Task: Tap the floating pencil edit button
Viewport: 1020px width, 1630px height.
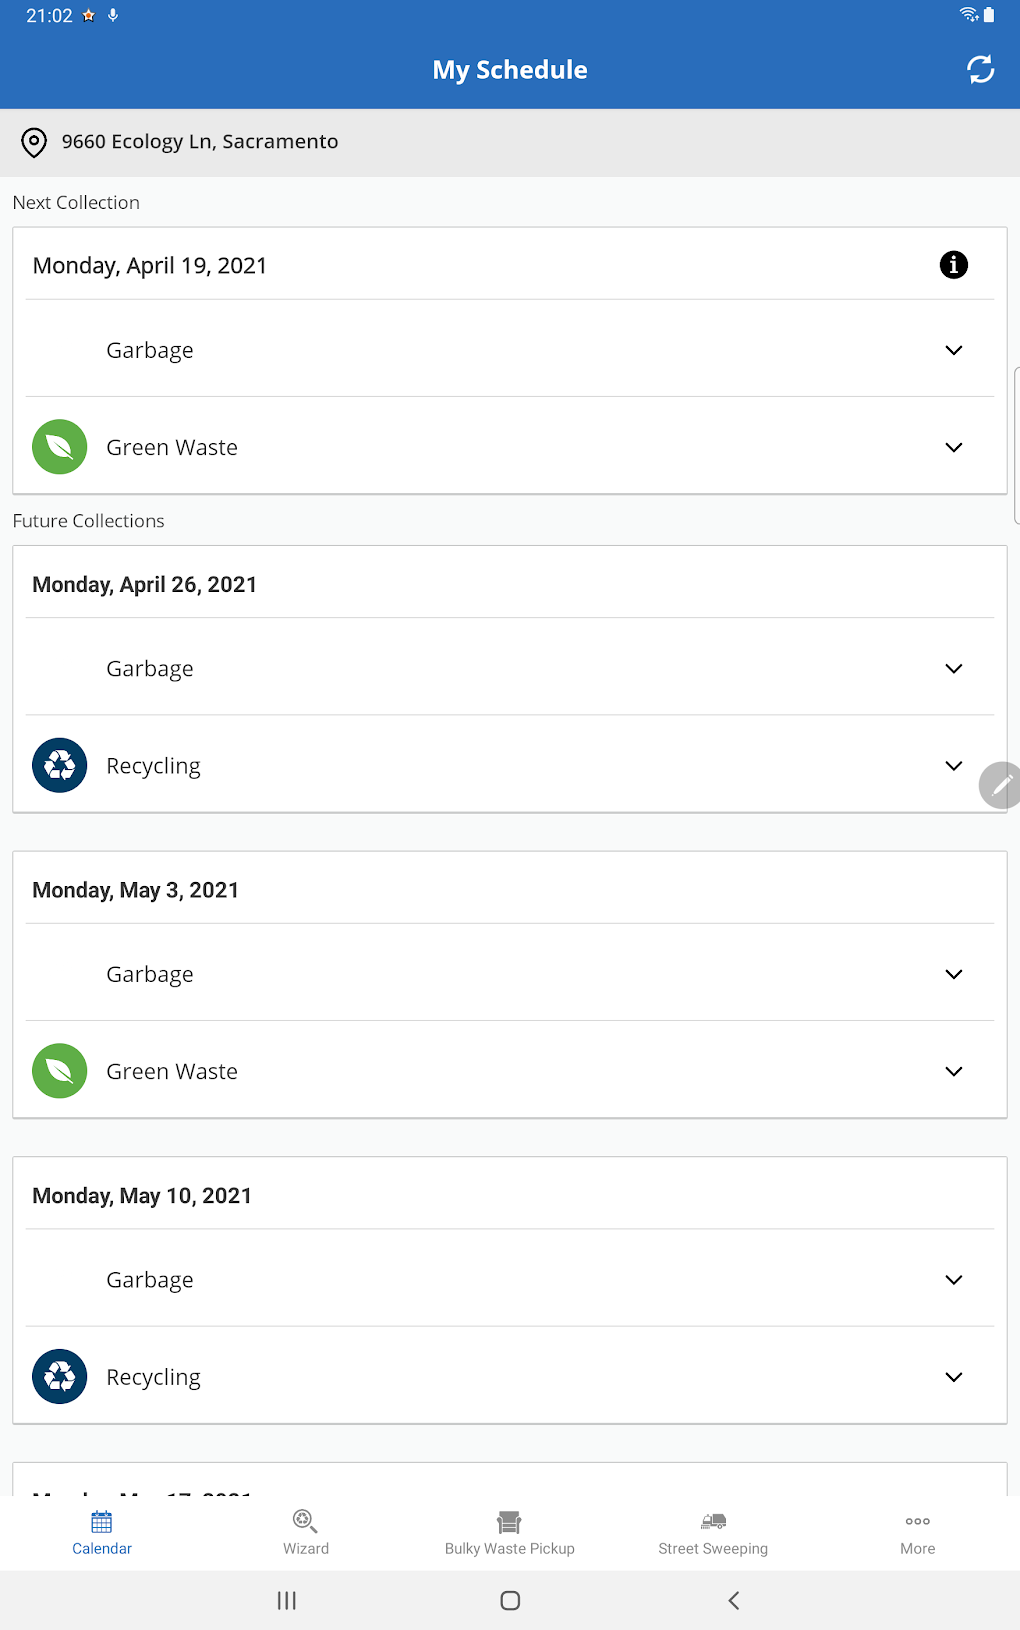Action: 1001,785
